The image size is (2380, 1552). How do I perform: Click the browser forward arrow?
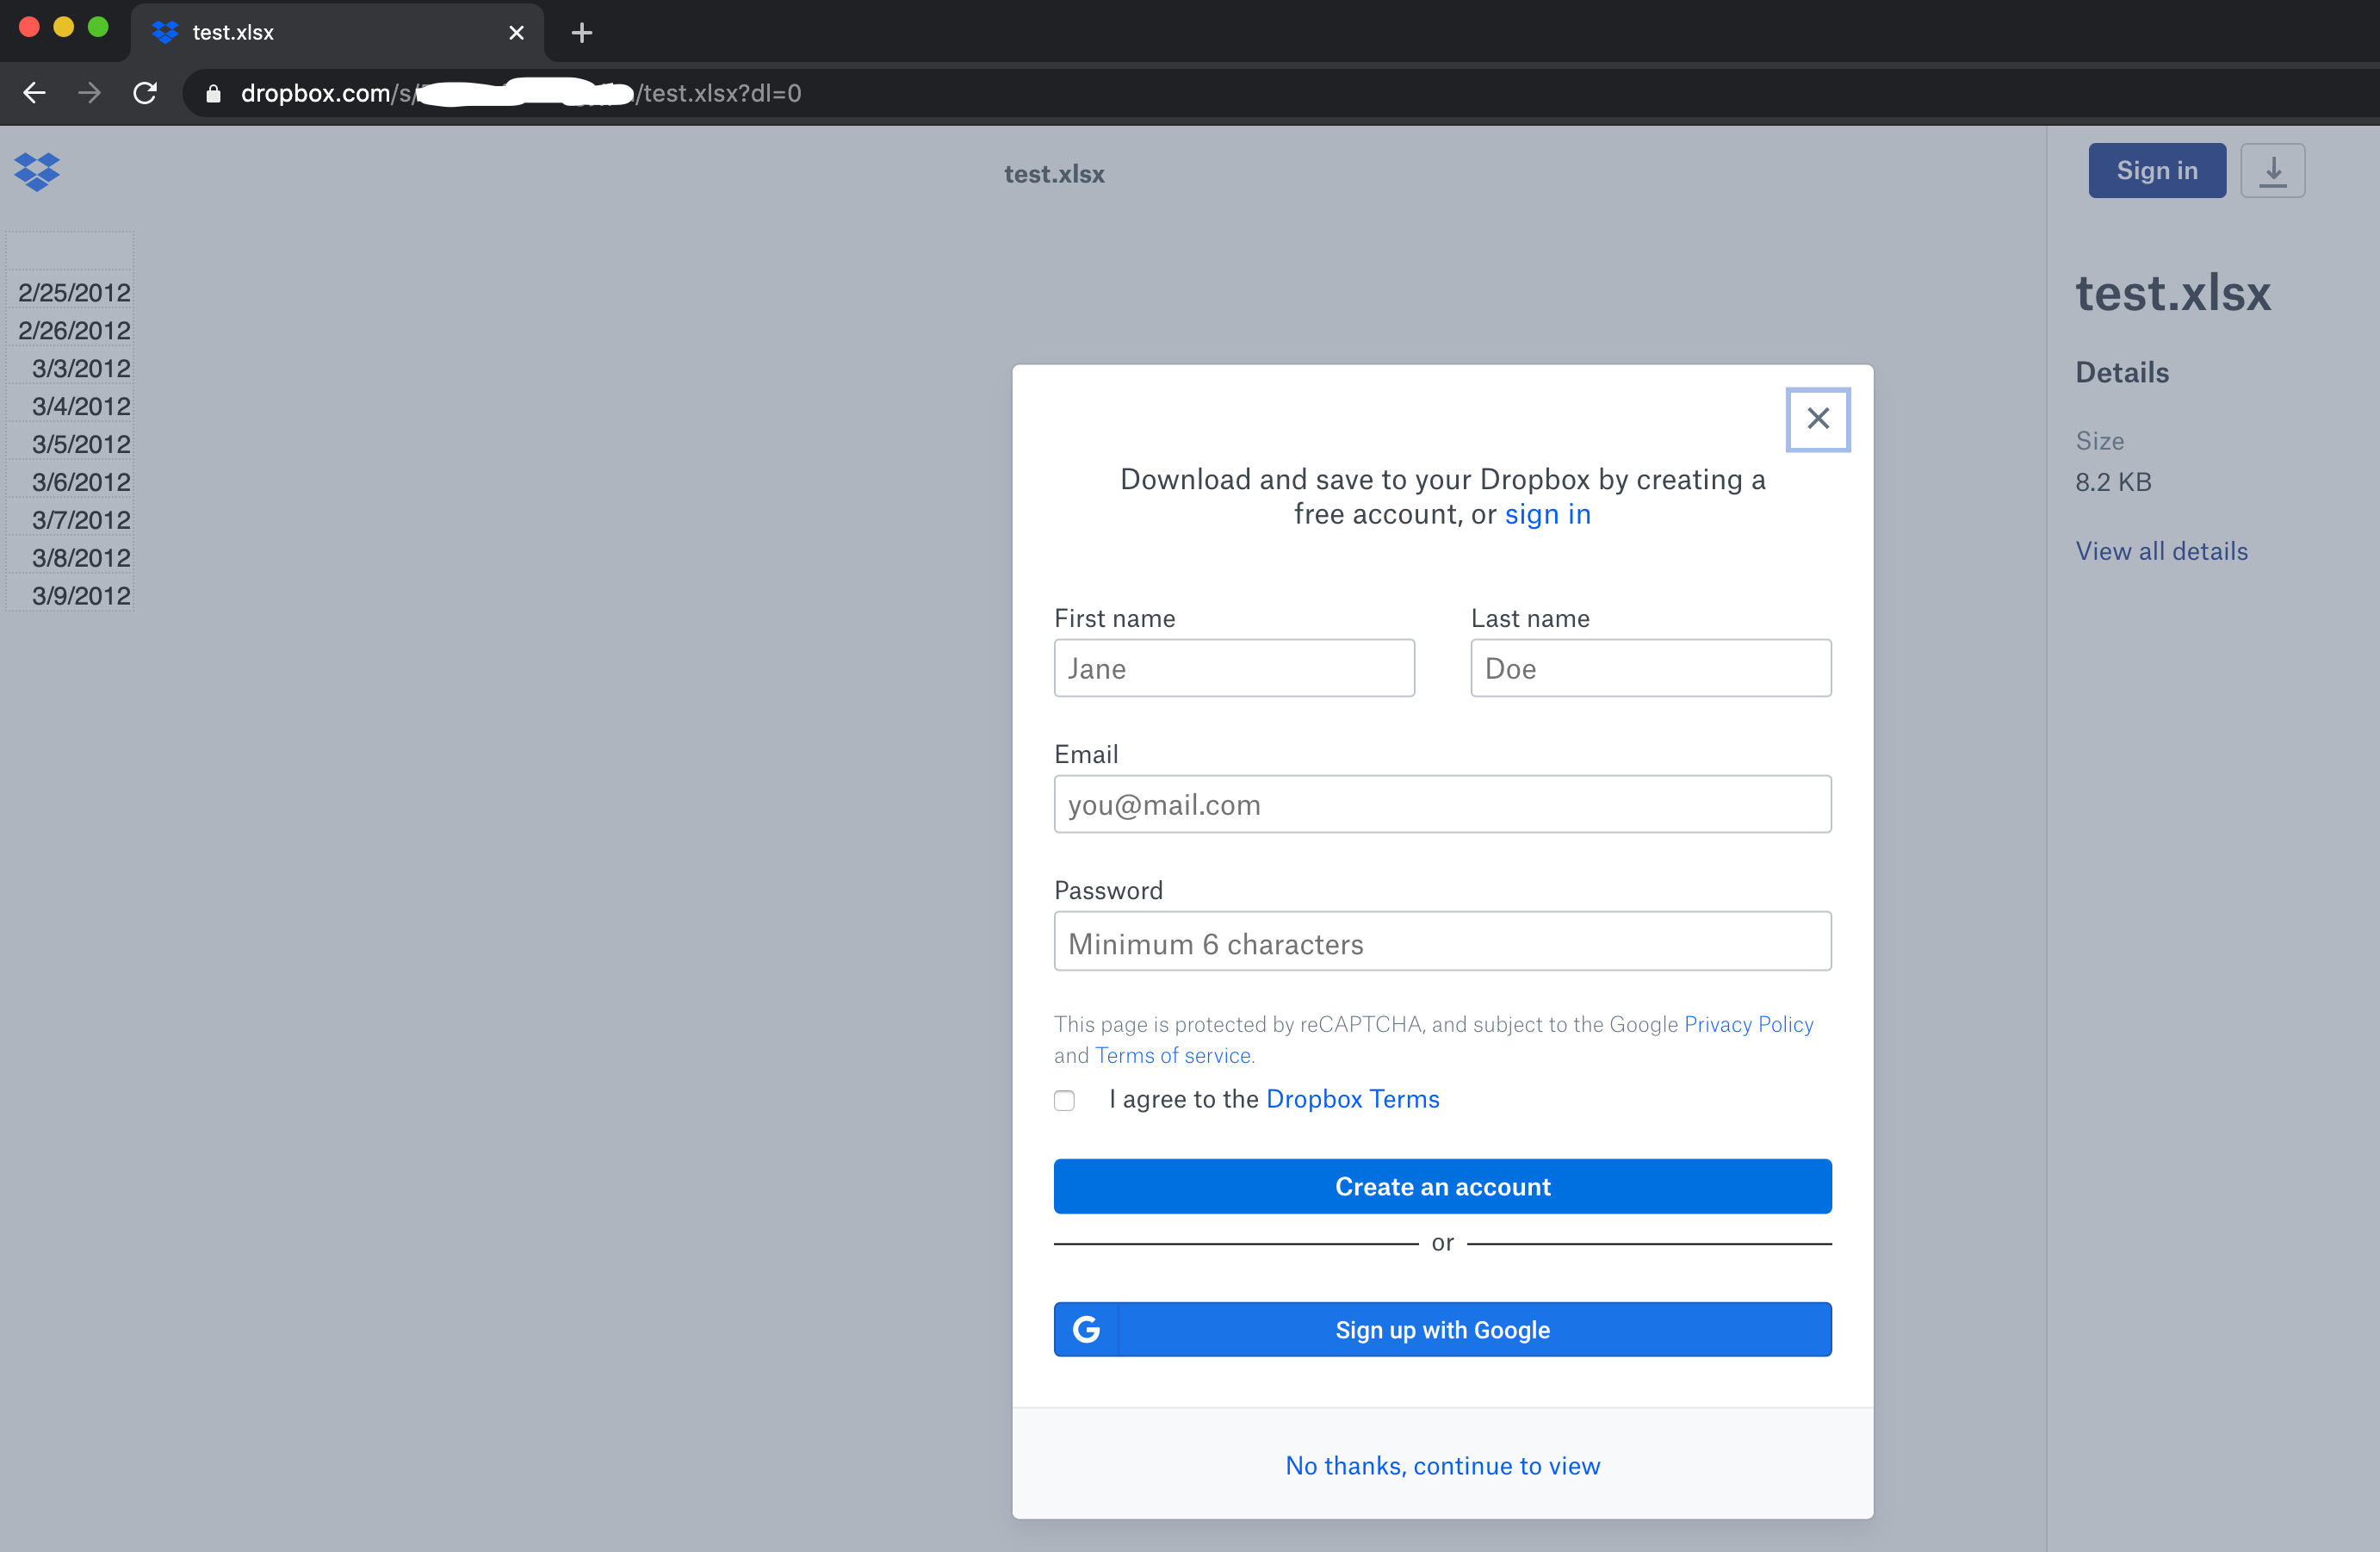pyautogui.click(x=90, y=93)
